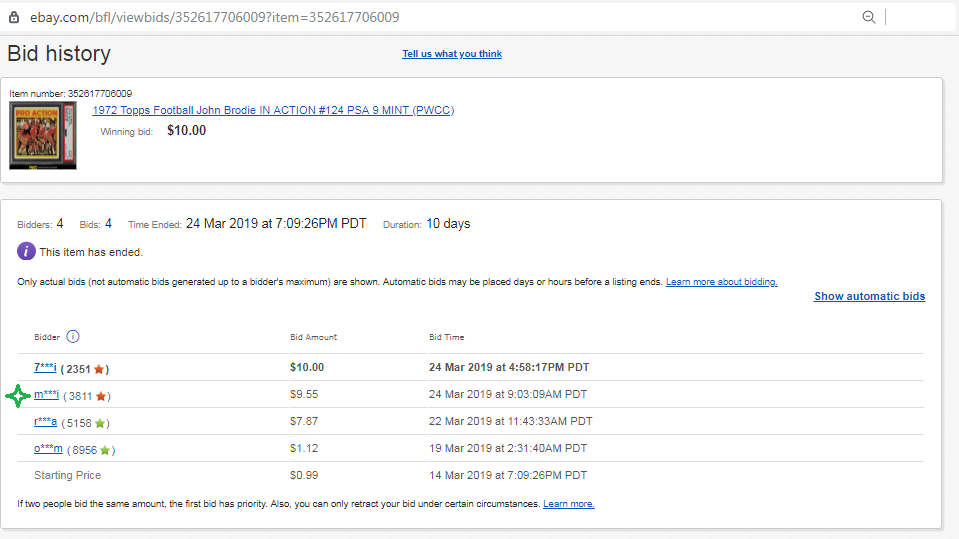Click the green star next to 8956
959x539 pixels.
105,450
